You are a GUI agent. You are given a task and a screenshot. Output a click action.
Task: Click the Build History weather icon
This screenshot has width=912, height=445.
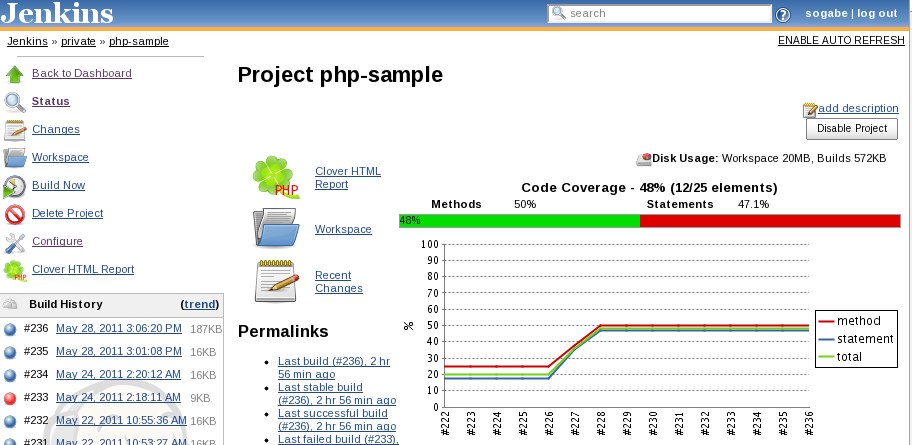coord(10,304)
